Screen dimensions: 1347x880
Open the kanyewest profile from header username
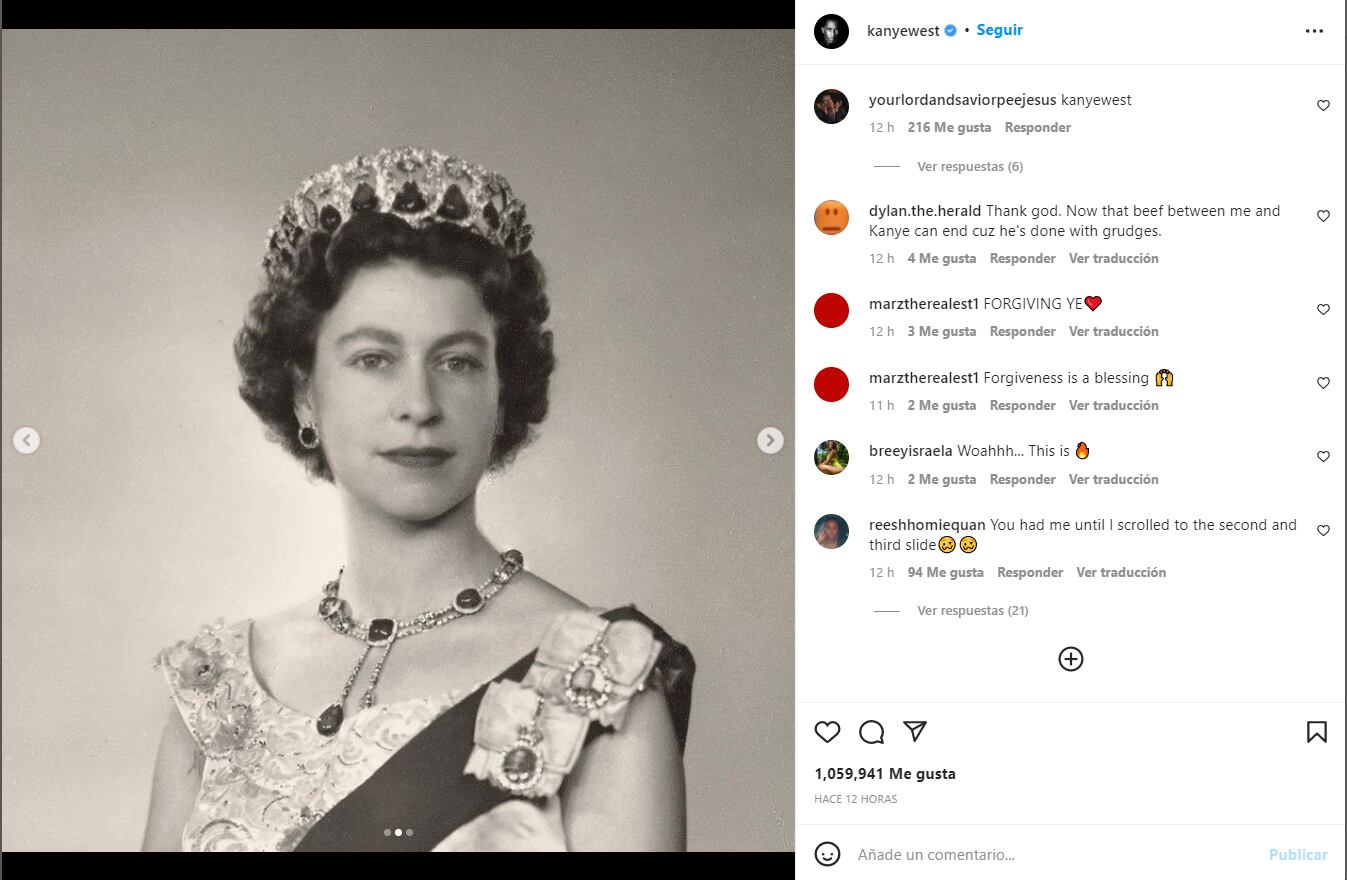pyautogui.click(x=903, y=31)
